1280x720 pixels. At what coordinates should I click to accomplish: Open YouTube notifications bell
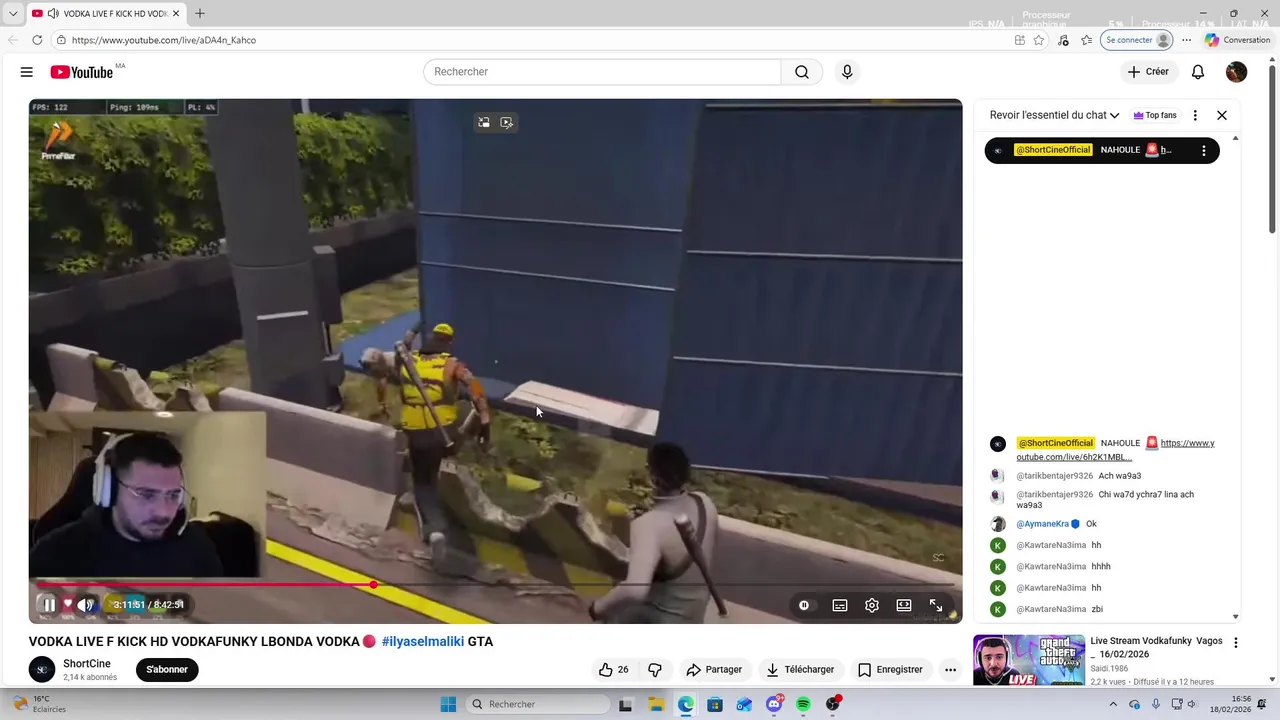point(1198,72)
